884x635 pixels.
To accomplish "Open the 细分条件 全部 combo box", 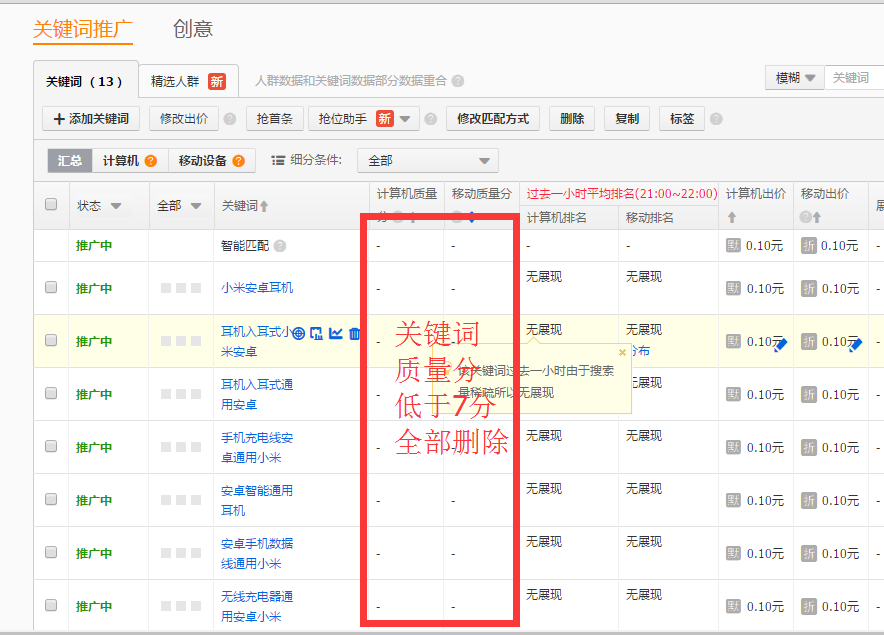I will click(428, 161).
